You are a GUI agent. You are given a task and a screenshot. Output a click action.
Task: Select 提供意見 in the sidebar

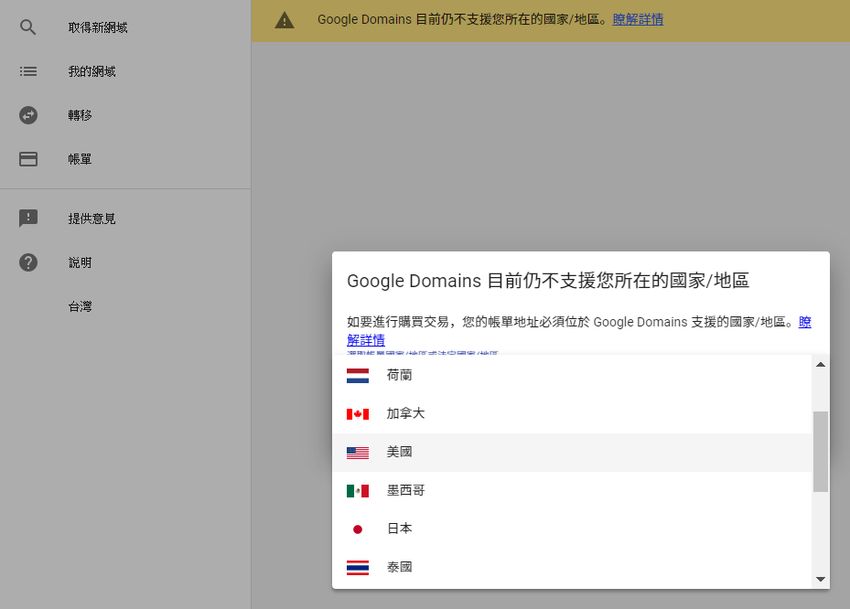(92, 219)
